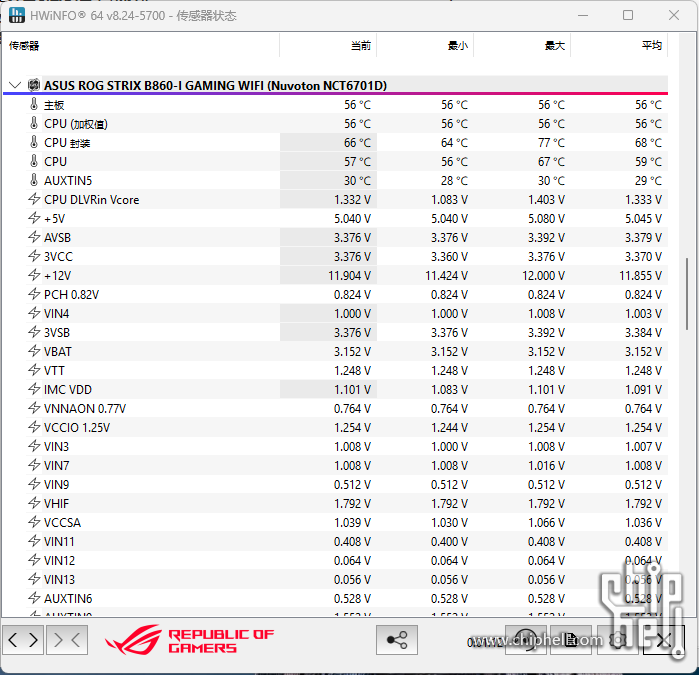Click the 1.403 V maximum Vcore value
This screenshot has height=675, width=699.
point(547,200)
